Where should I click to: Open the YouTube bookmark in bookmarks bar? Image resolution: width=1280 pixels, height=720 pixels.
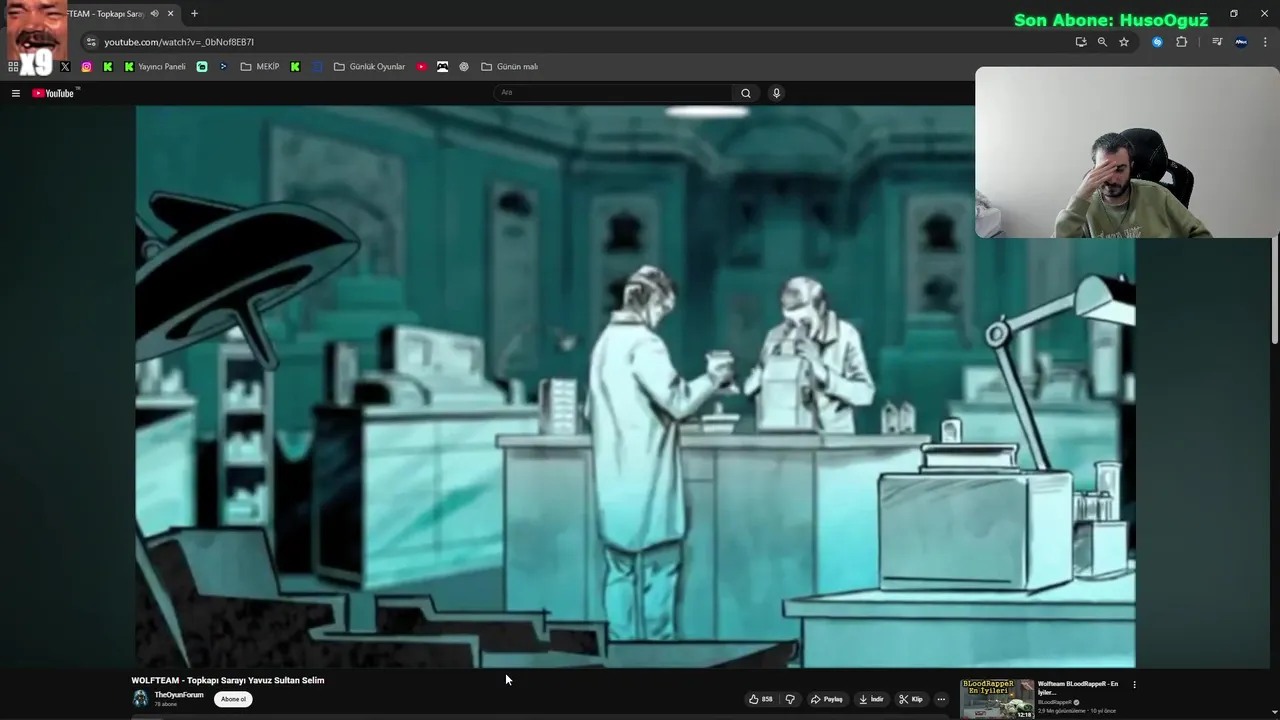(421, 67)
